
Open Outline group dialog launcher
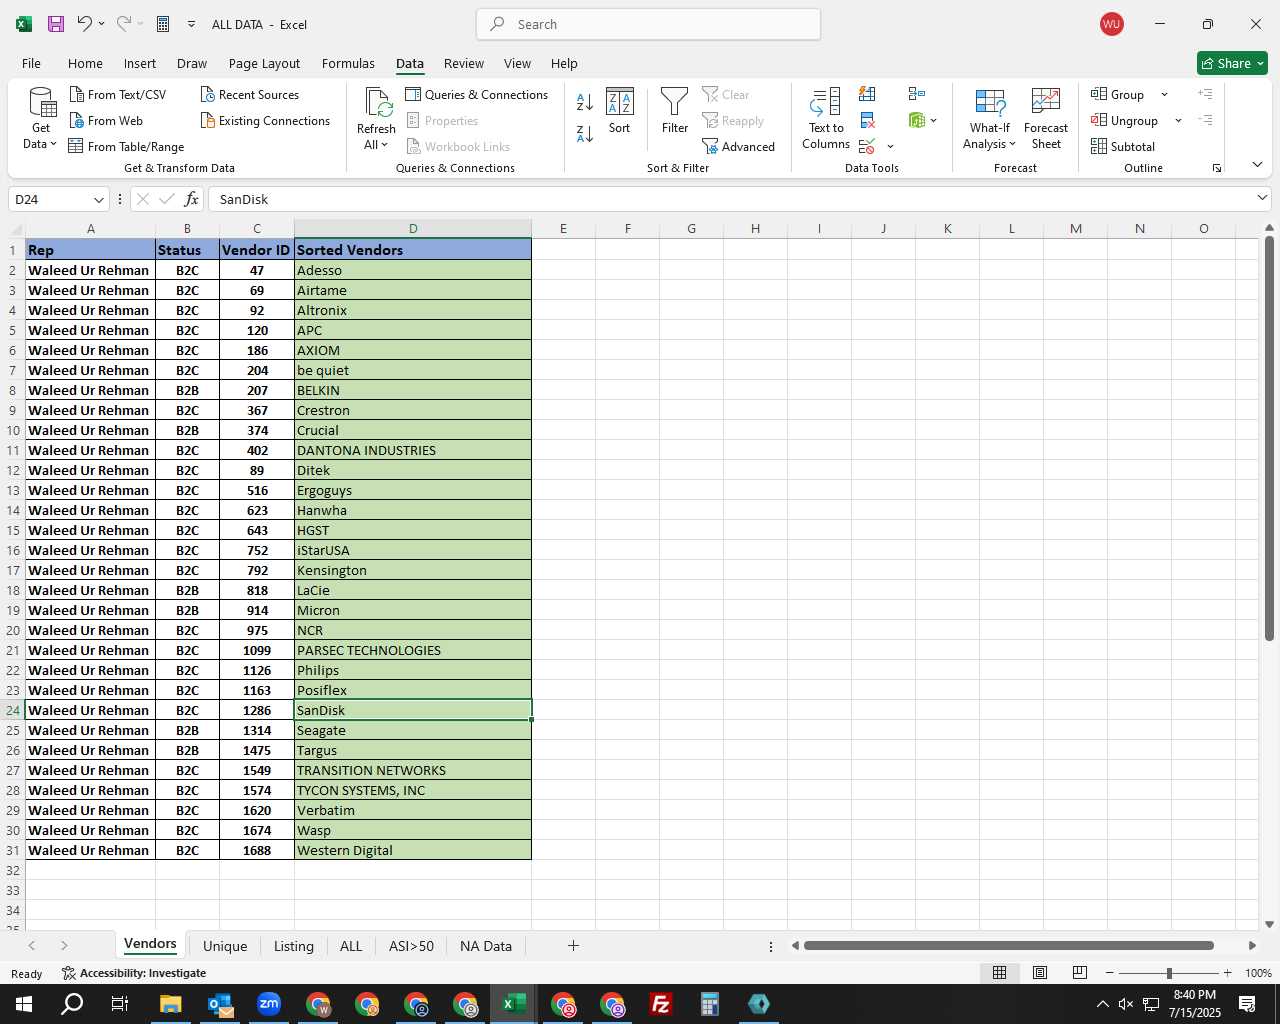point(1217,168)
